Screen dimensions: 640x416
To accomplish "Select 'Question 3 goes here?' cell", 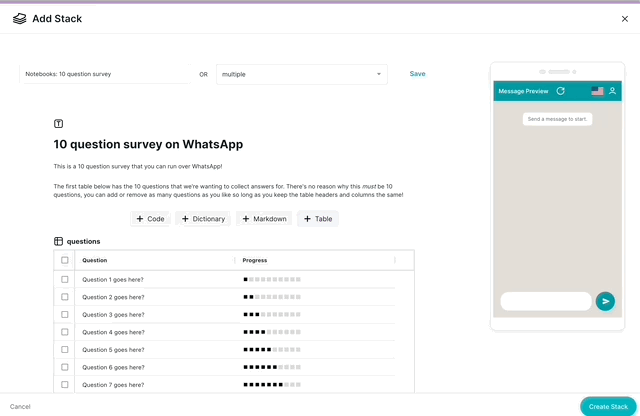I will (113, 315).
